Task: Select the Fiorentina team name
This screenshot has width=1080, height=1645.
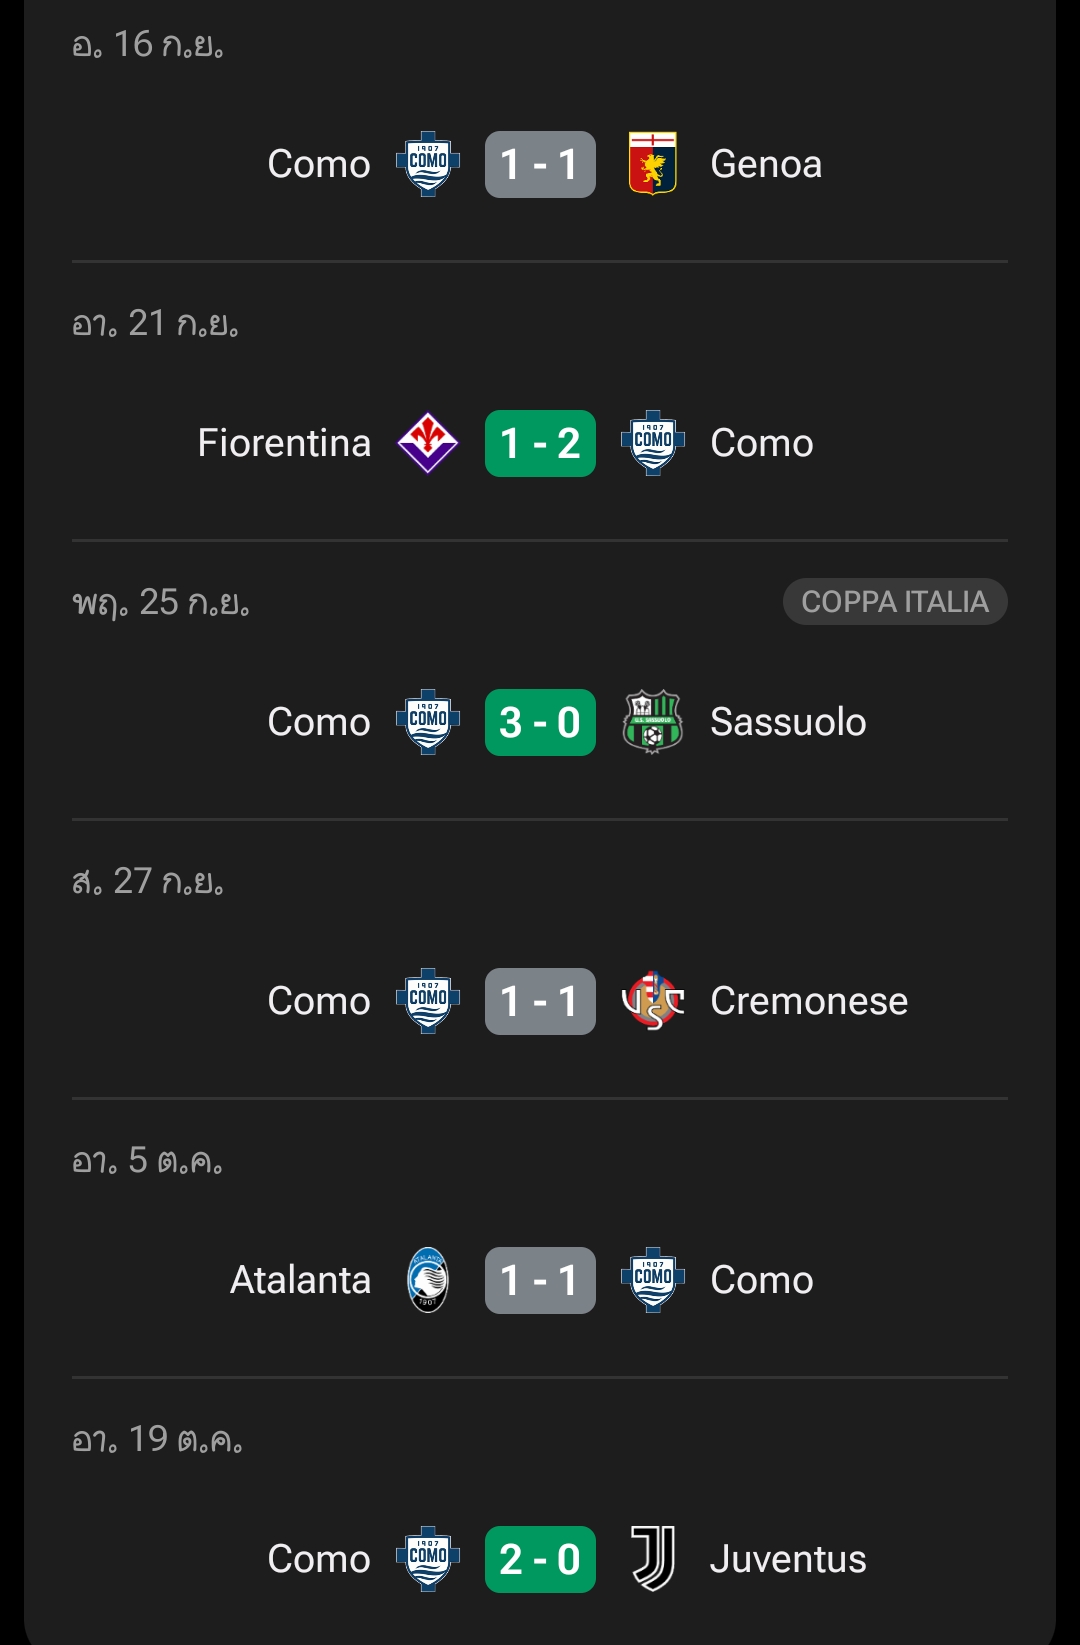Action: (284, 443)
